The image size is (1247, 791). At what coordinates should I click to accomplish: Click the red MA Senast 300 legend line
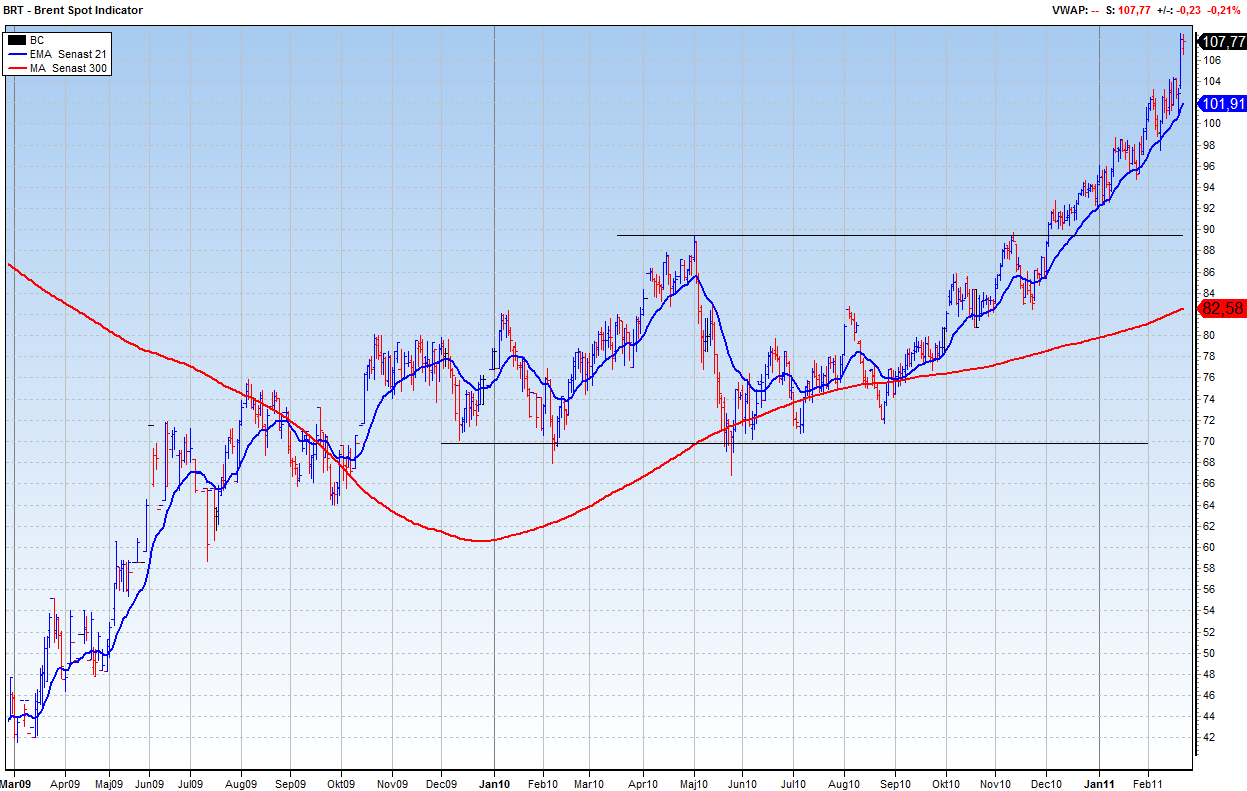pos(16,68)
